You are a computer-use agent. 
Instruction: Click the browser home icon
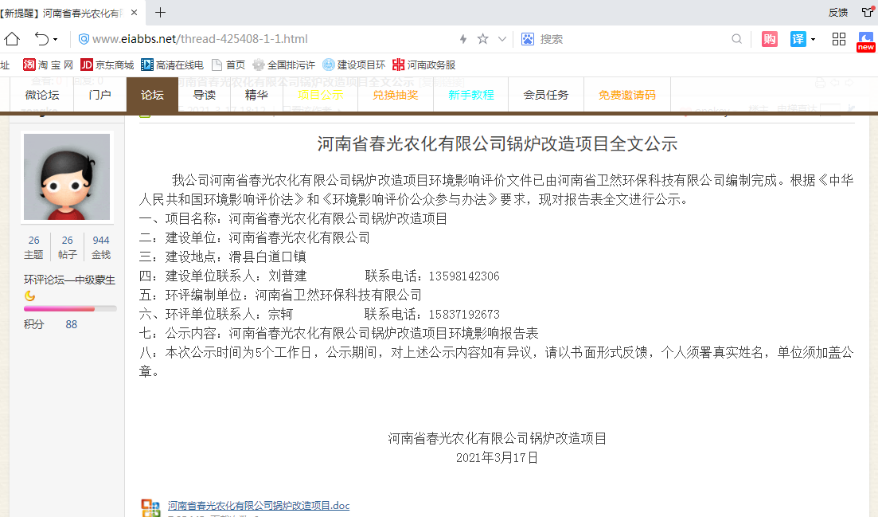12,39
